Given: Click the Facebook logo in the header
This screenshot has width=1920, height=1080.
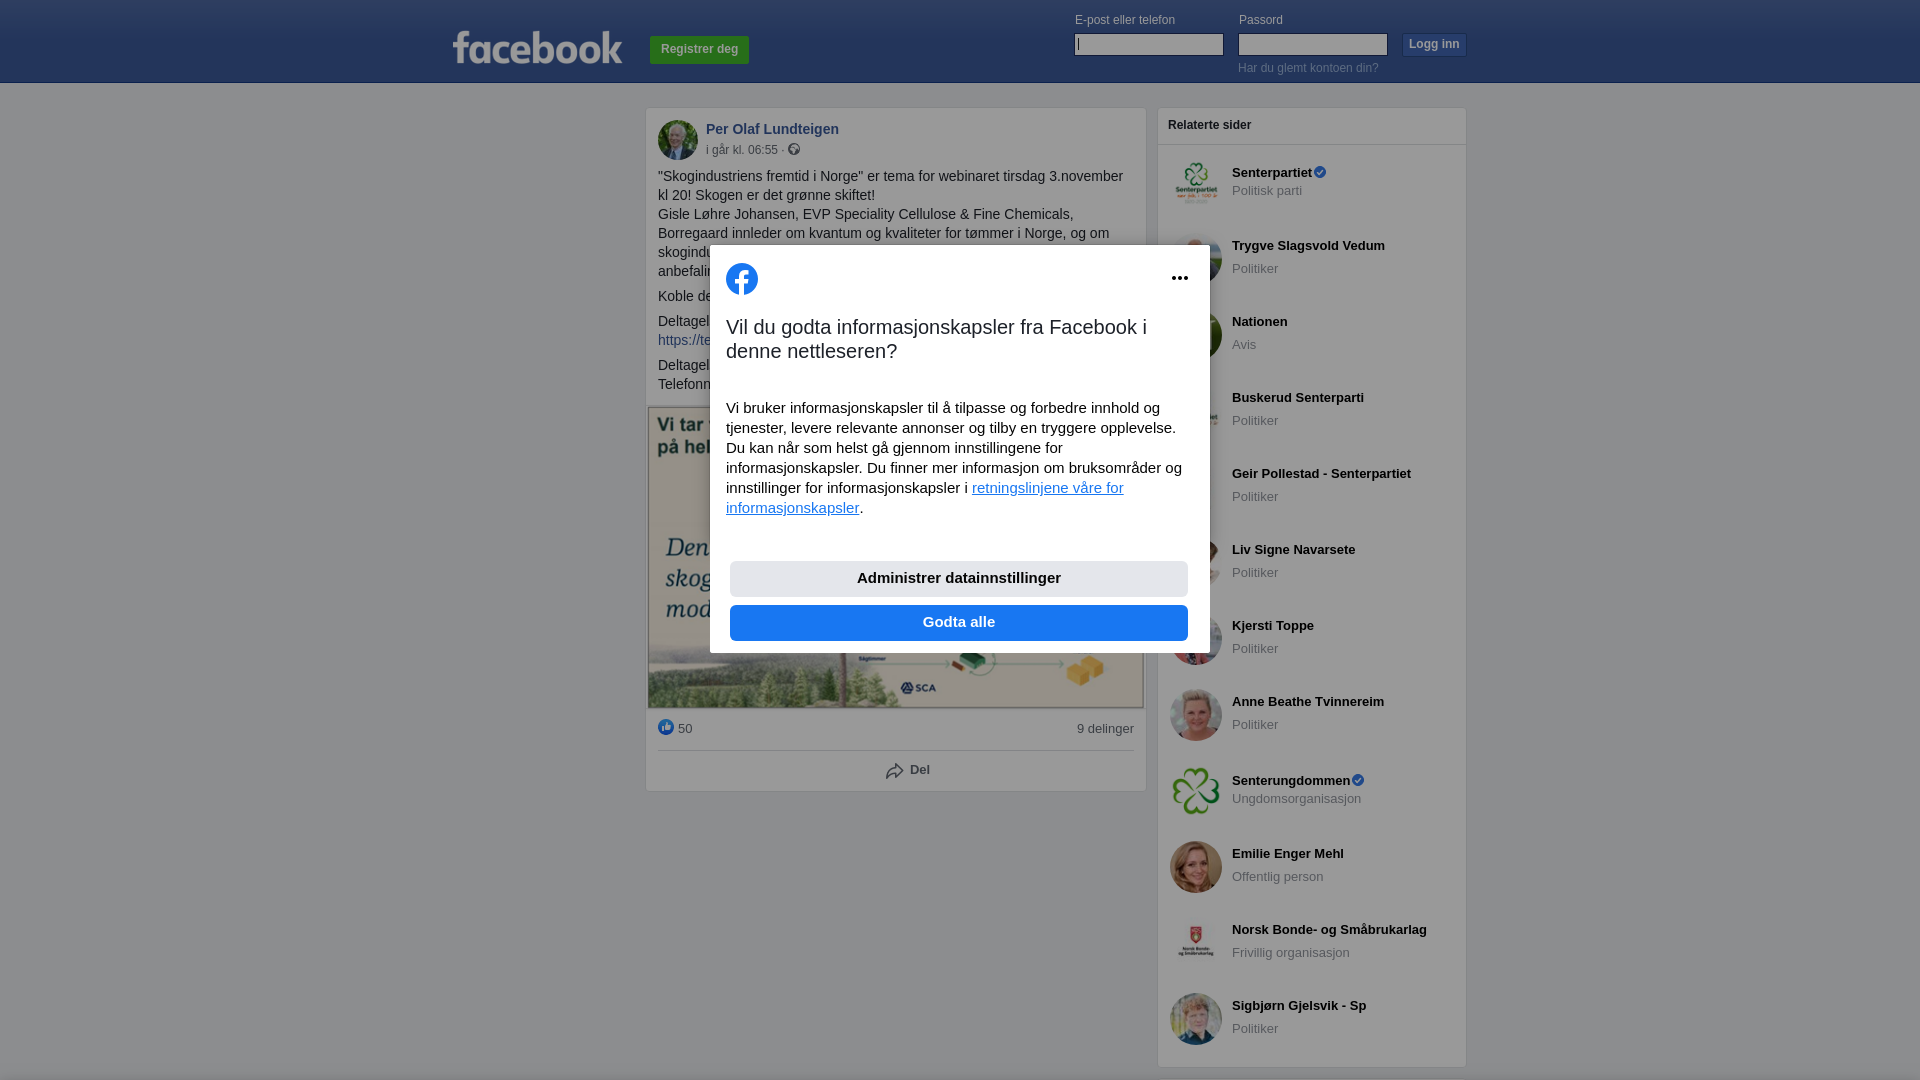Looking at the screenshot, I should [x=537, y=48].
